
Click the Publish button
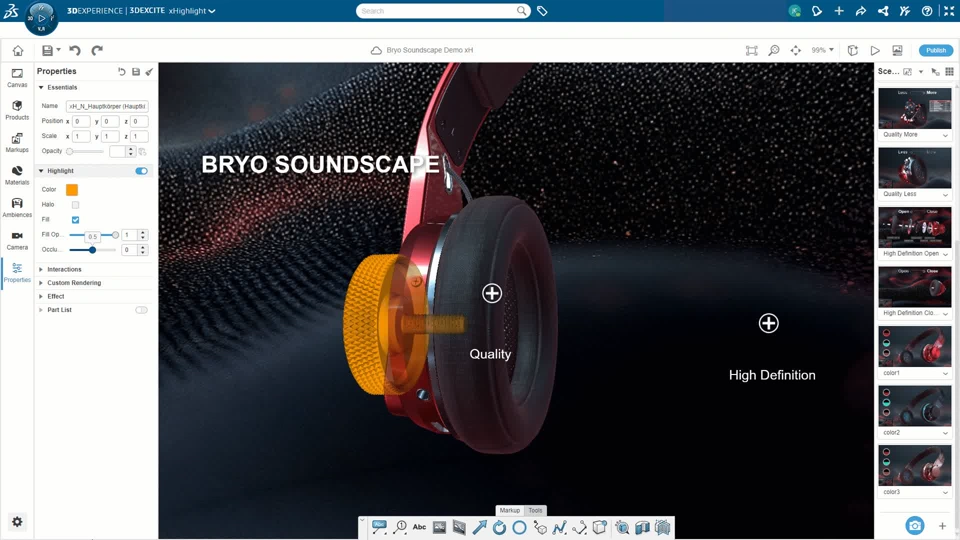[935, 50]
